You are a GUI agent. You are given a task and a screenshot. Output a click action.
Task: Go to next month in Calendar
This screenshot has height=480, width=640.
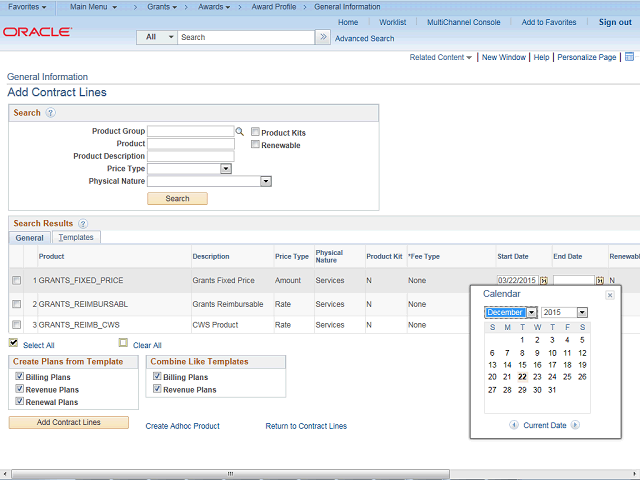pos(576,425)
